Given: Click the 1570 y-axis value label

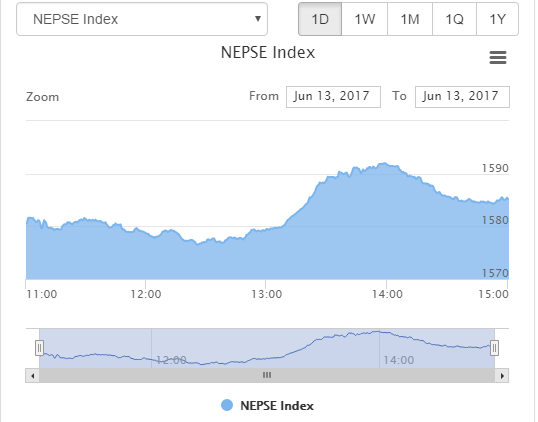Looking at the screenshot, I should pyautogui.click(x=495, y=273).
